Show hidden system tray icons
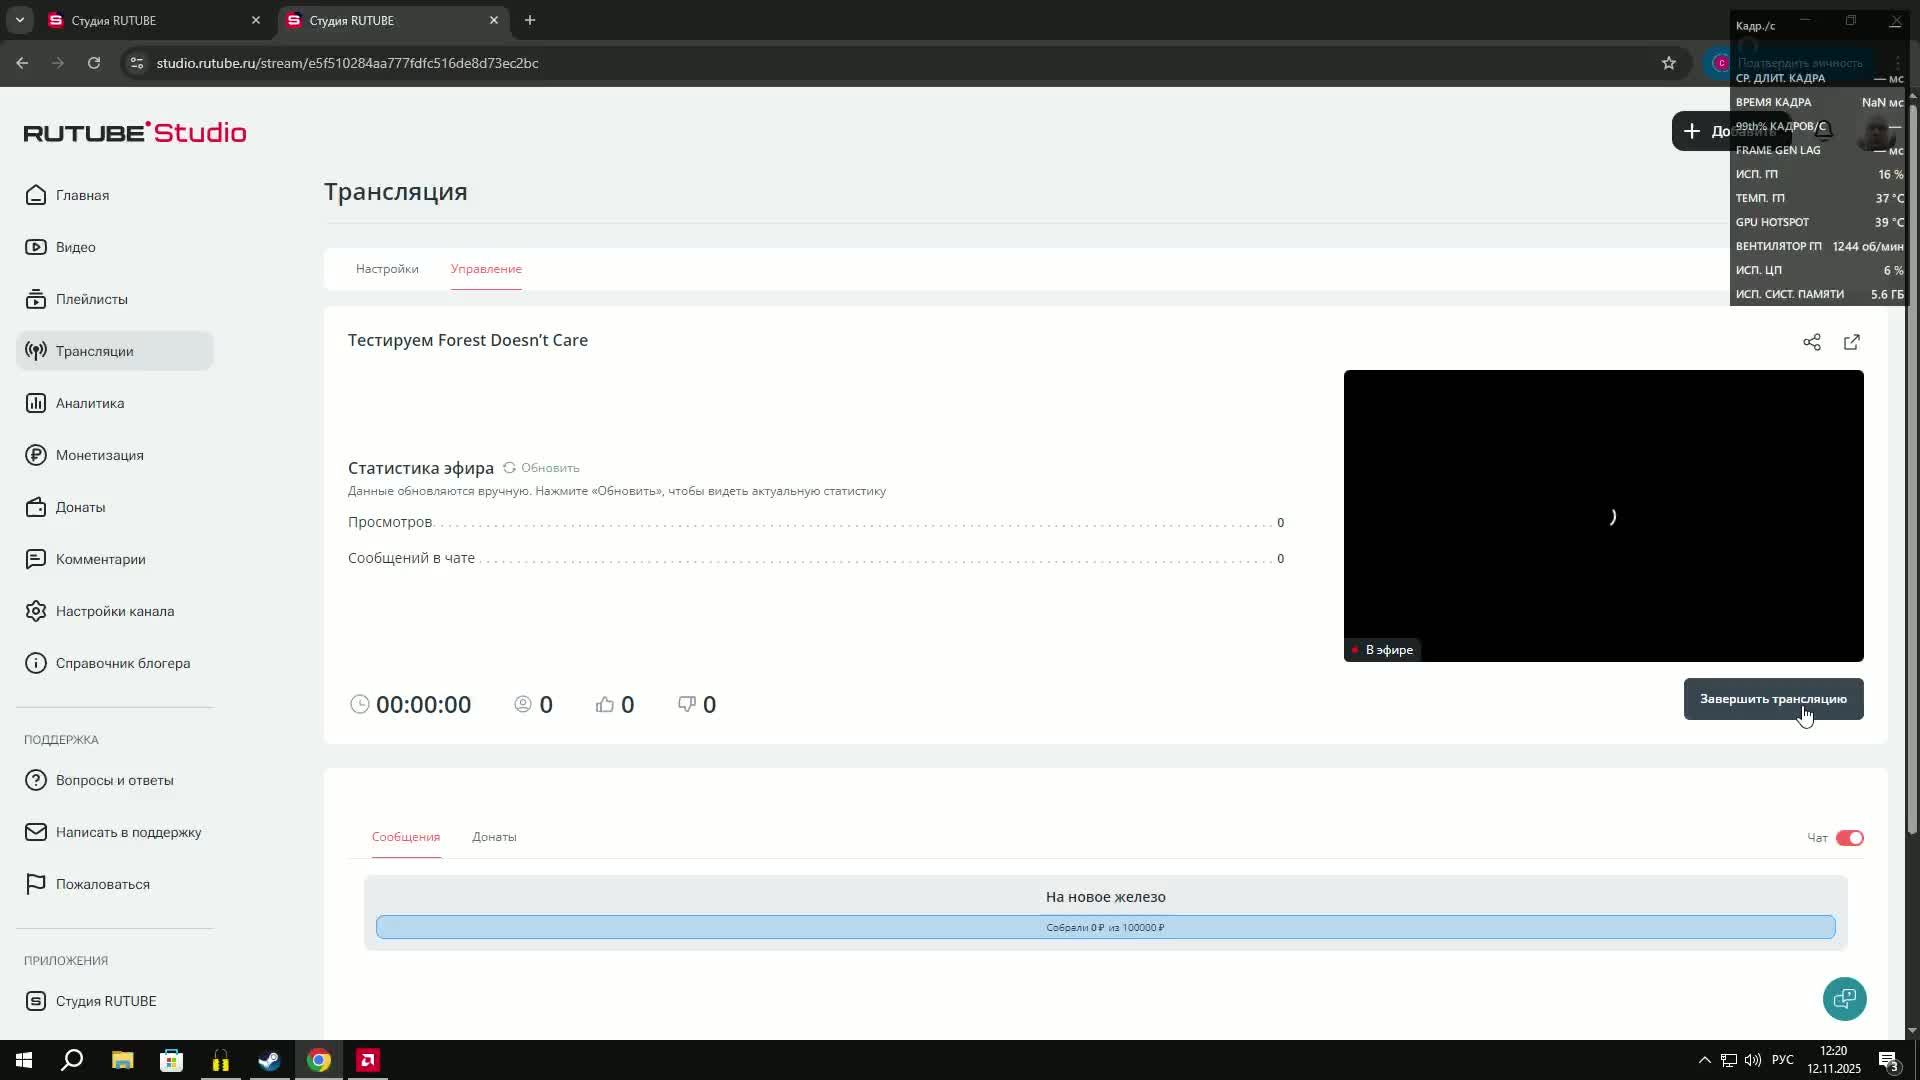Screen dimensions: 1920x1080 pyautogui.click(x=1704, y=1060)
